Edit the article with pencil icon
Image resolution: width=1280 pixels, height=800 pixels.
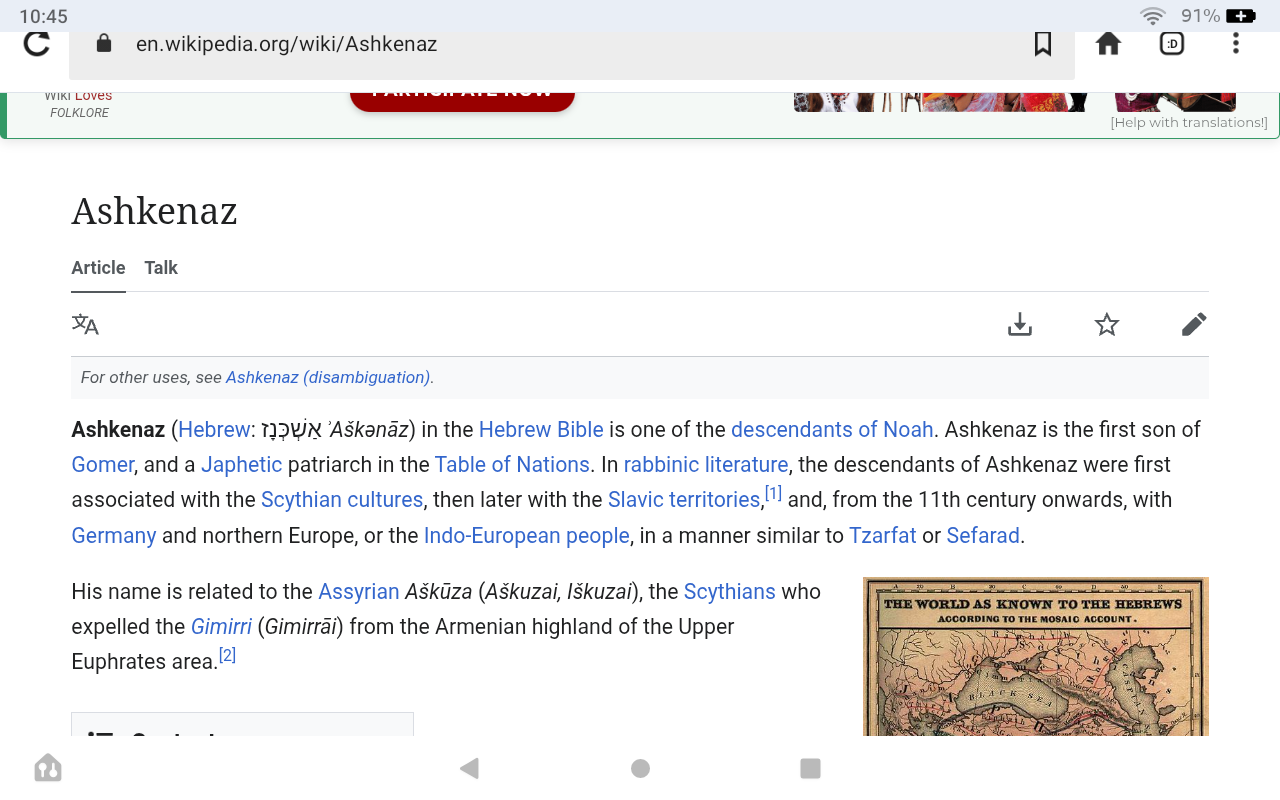click(x=1193, y=325)
